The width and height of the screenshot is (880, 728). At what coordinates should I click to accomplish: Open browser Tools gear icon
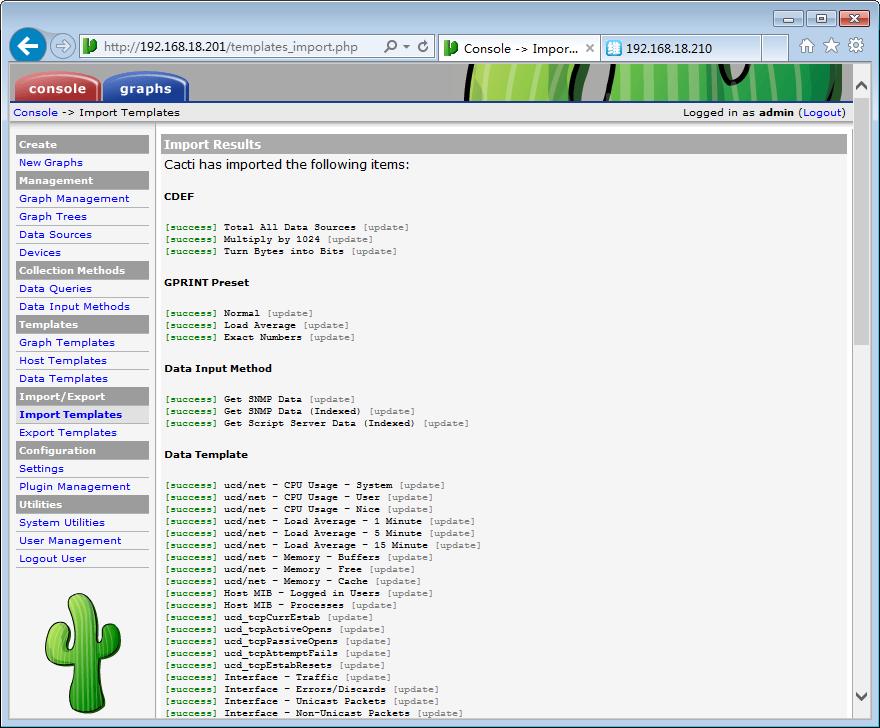tap(856, 45)
